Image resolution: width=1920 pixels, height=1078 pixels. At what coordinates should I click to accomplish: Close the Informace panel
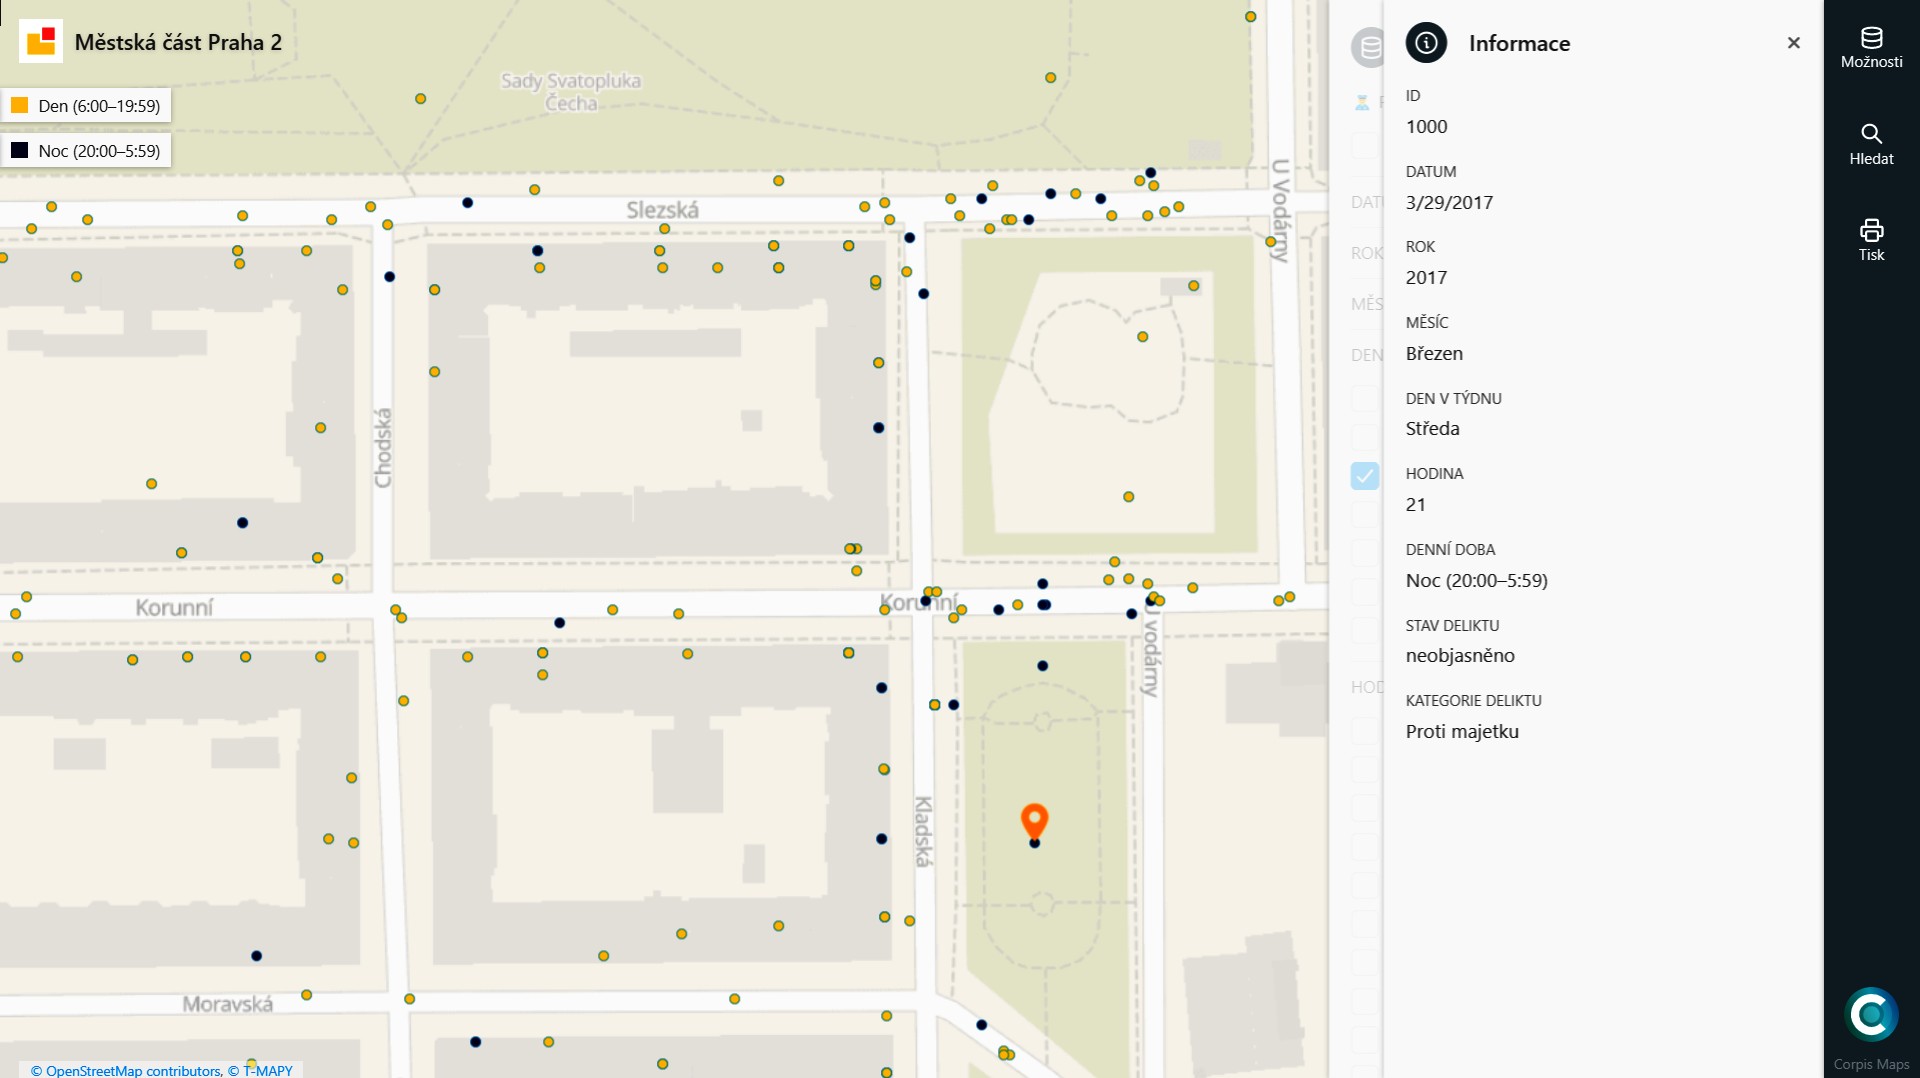click(x=1793, y=43)
